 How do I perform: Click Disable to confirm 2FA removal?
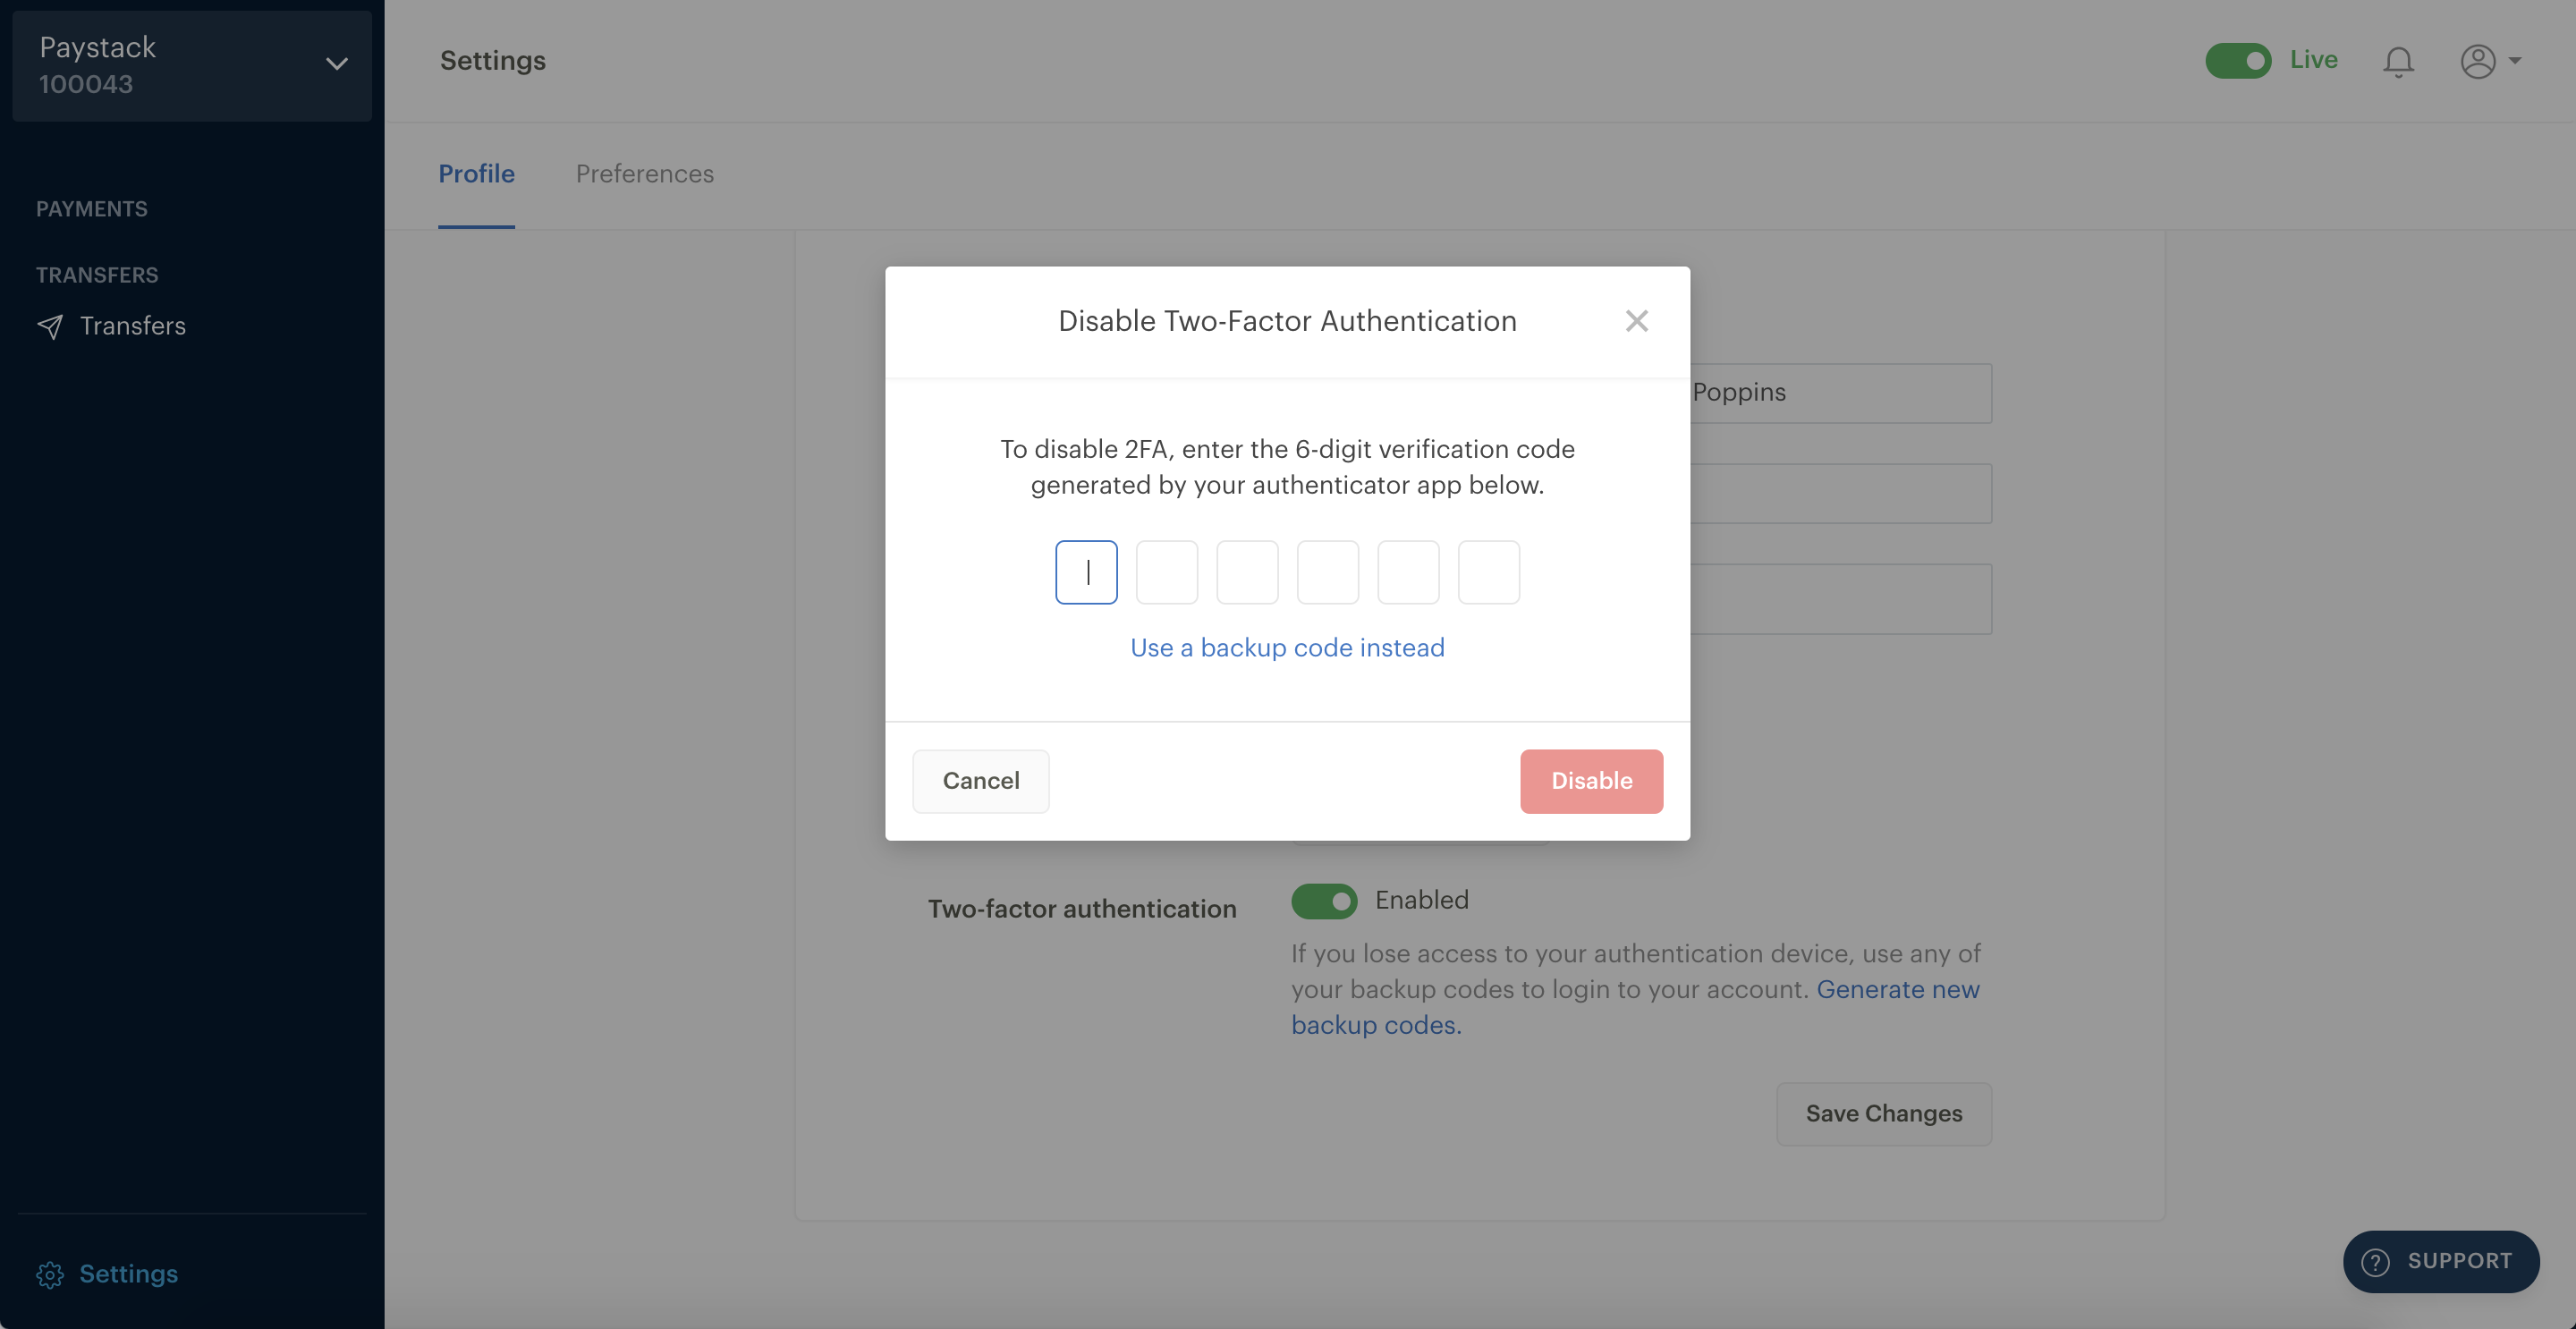click(1591, 780)
